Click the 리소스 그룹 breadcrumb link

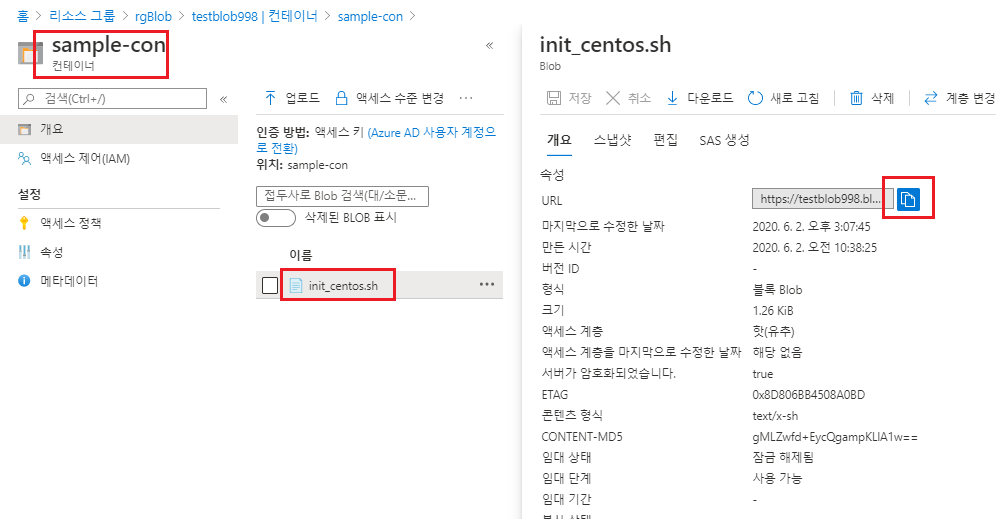pos(81,17)
